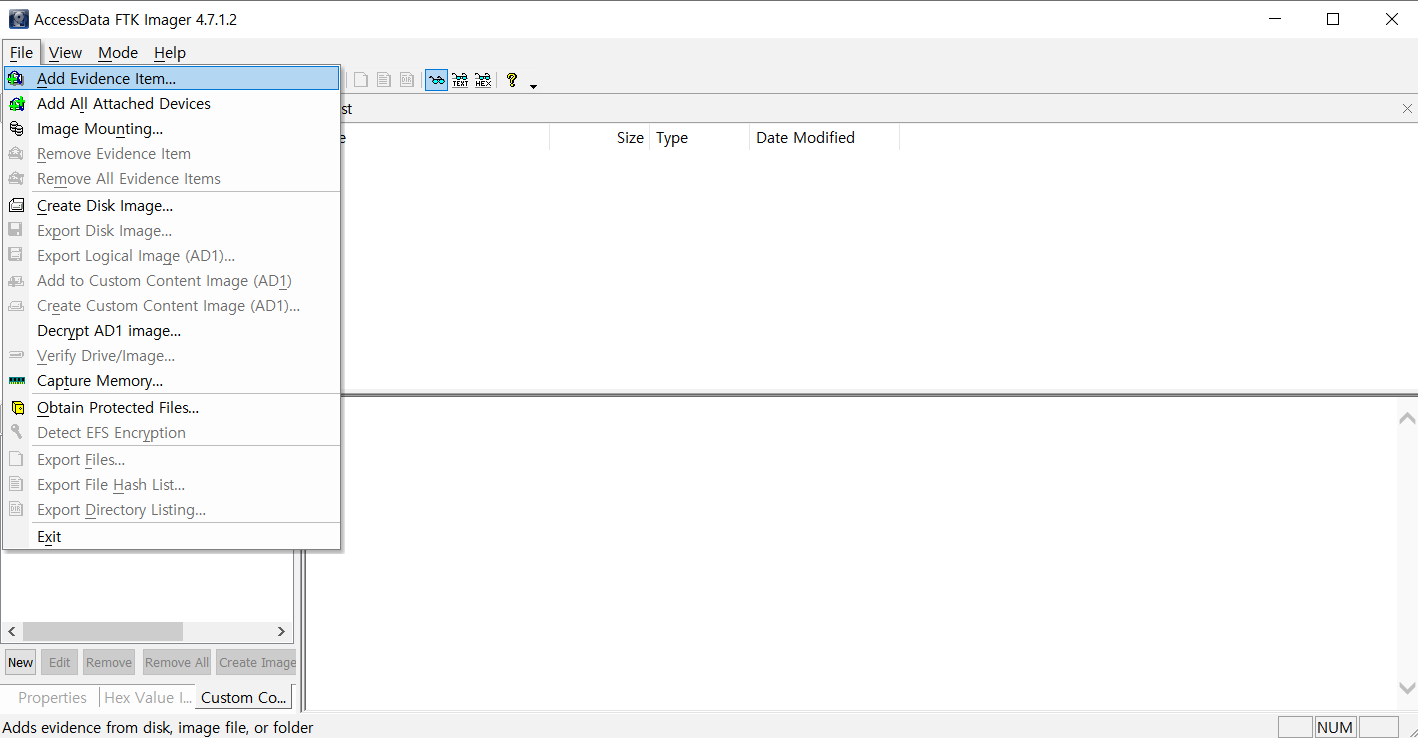Select Create Disk Image option
This screenshot has height=738, width=1418.
(171, 205)
